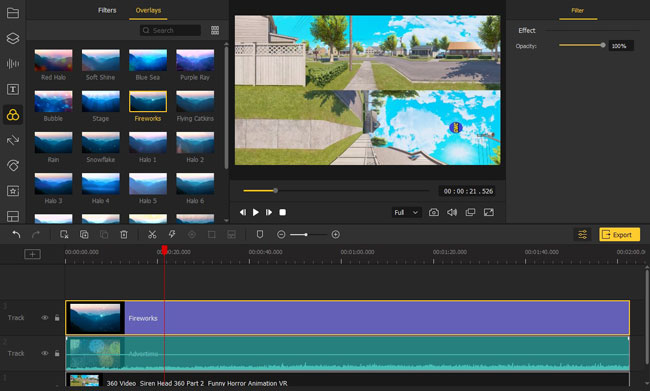
Task: Open the layers panel in sidebar
Action: click(13, 38)
